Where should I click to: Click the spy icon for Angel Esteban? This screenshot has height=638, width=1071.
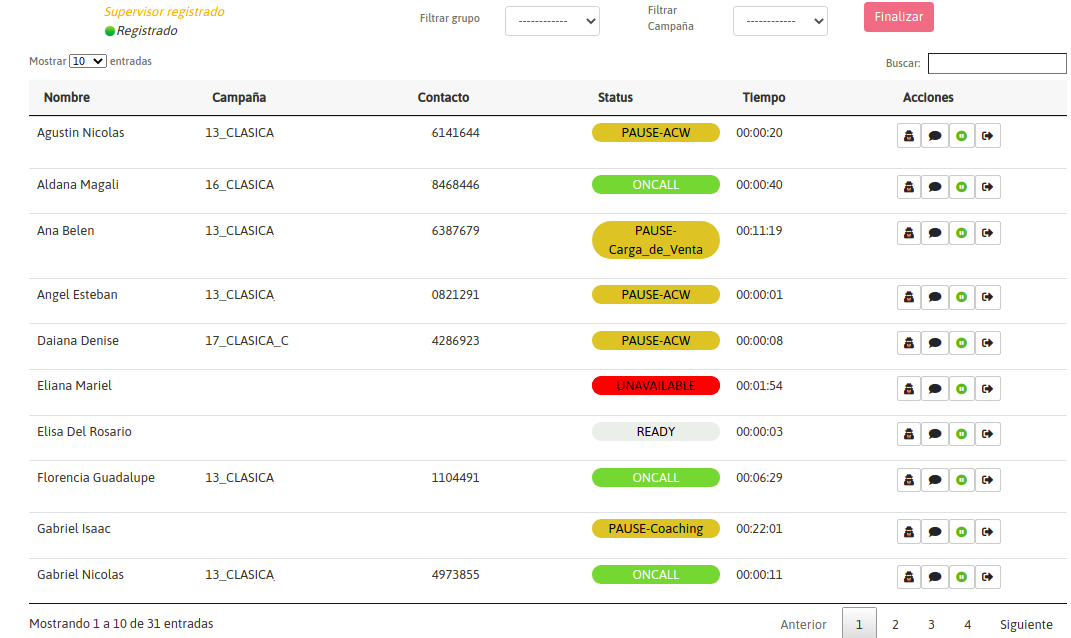tap(908, 297)
